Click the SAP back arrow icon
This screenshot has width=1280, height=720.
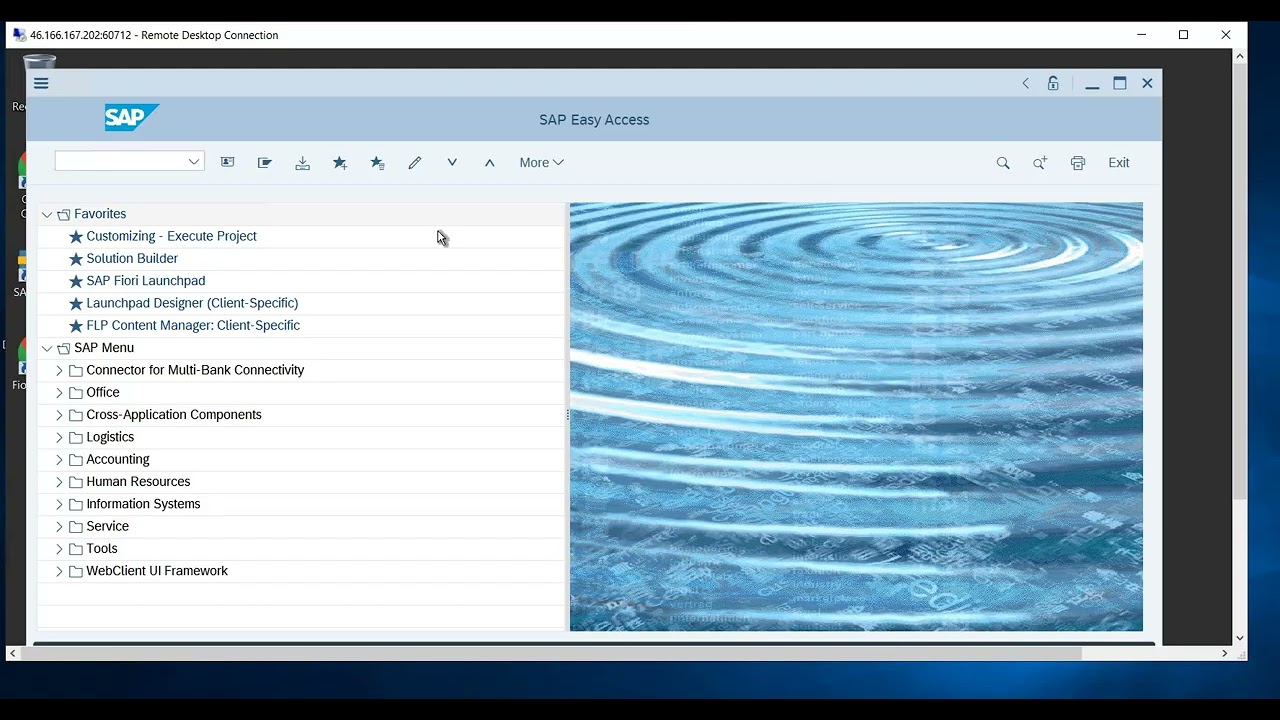pyautogui.click(x=1025, y=83)
